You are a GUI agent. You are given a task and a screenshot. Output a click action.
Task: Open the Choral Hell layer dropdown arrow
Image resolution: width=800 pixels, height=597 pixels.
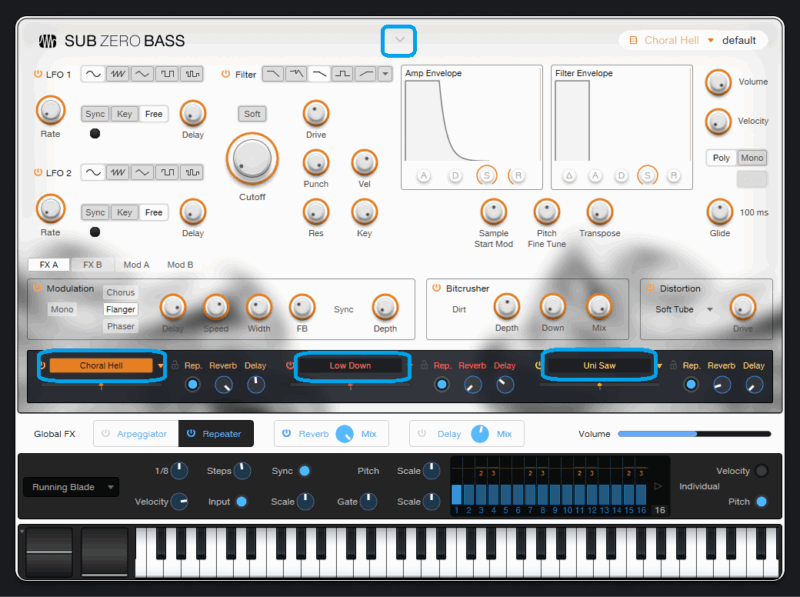161,366
